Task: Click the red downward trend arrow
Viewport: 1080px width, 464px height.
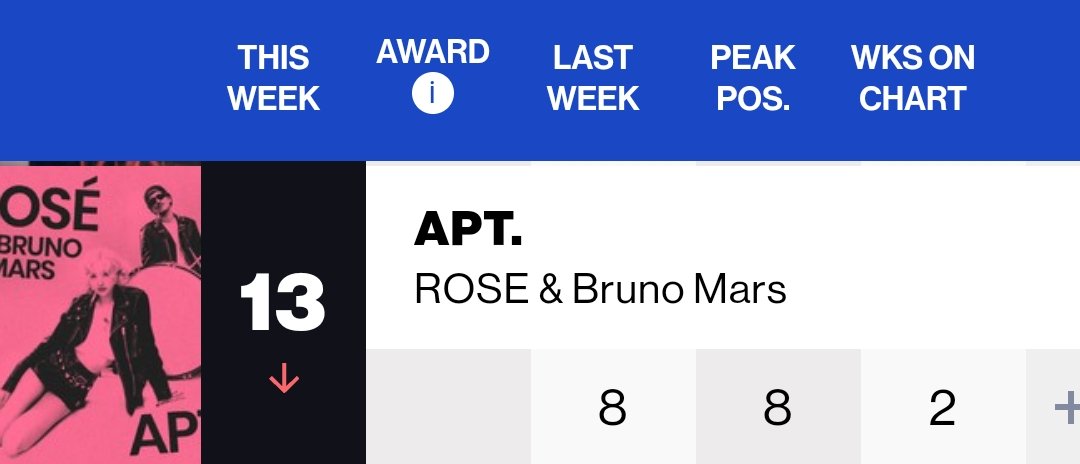Action: point(284,379)
